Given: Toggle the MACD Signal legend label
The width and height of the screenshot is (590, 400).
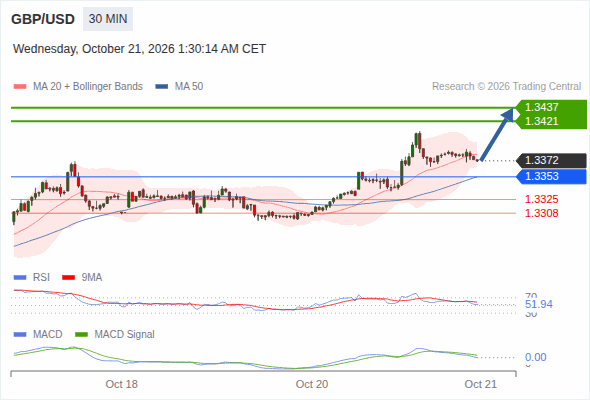Looking at the screenshot, I should [125, 335].
